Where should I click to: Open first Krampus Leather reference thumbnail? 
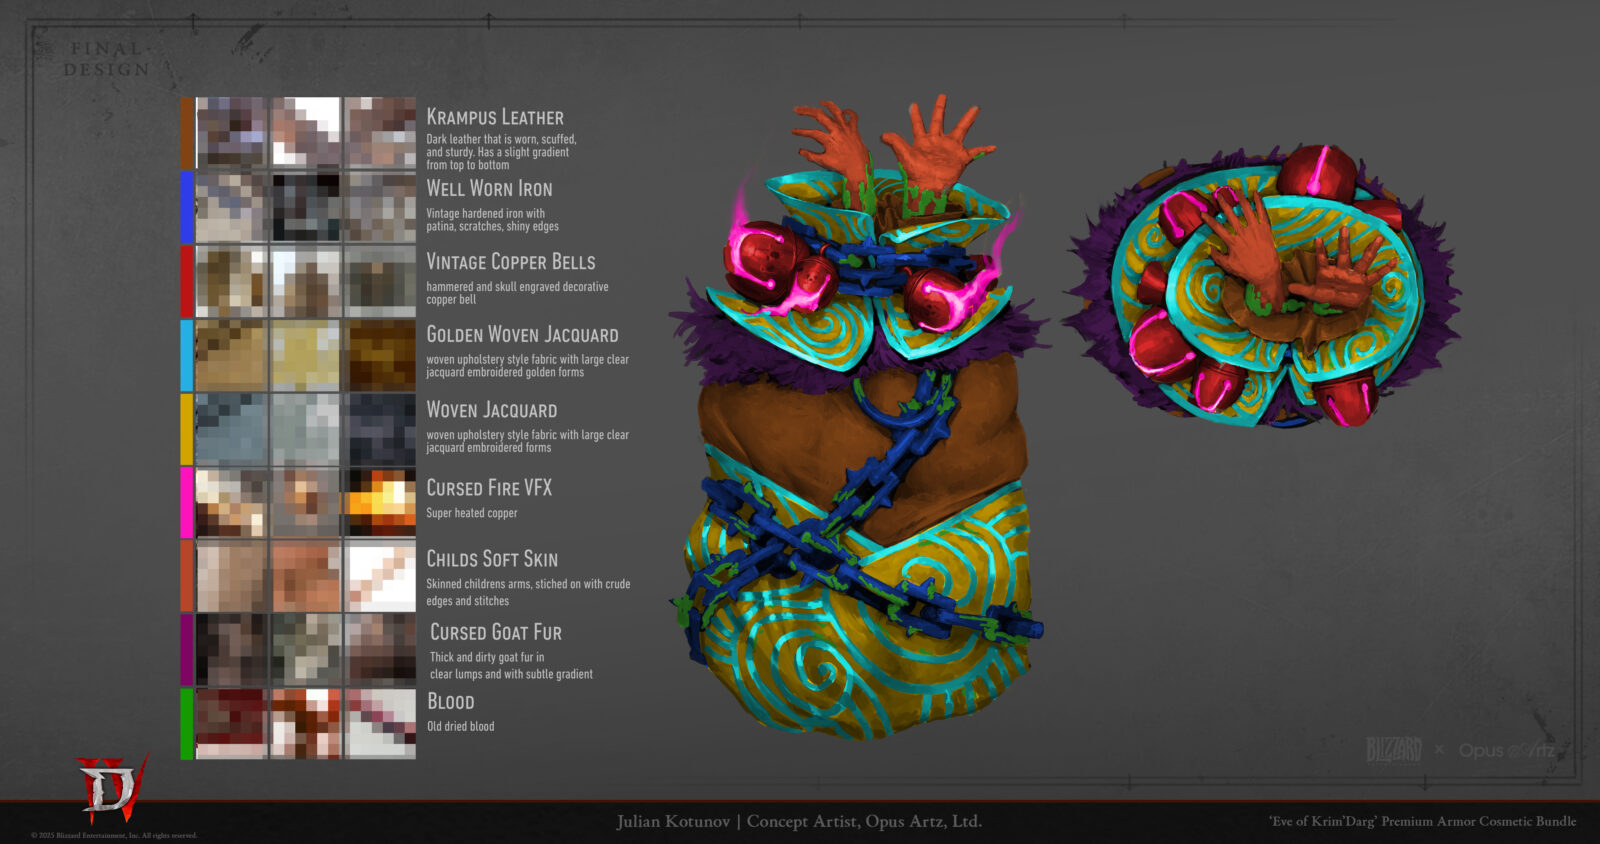(x=231, y=133)
